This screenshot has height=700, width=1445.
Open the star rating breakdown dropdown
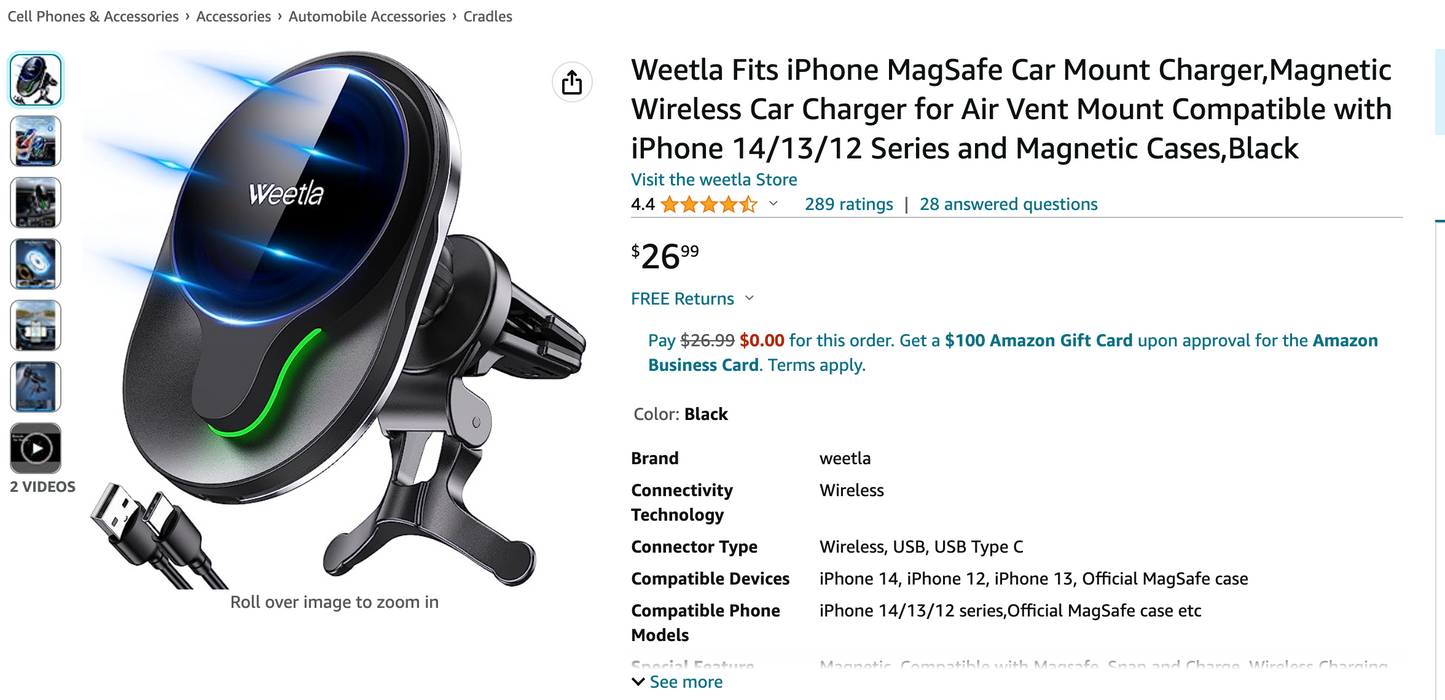pos(773,204)
